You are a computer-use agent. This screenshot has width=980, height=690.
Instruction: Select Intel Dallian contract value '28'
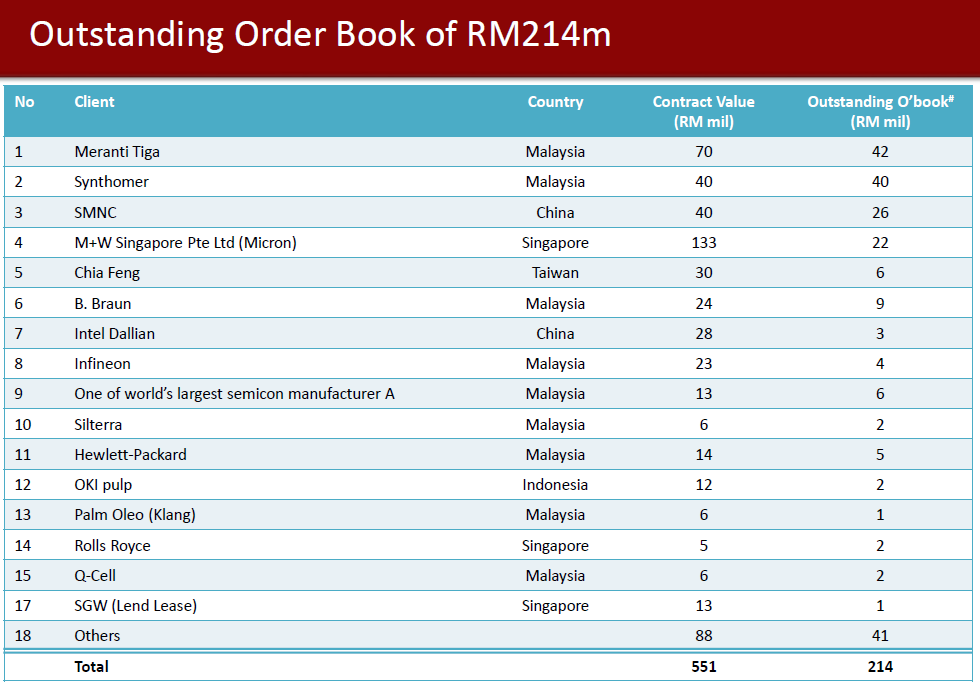click(x=704, y=334)
